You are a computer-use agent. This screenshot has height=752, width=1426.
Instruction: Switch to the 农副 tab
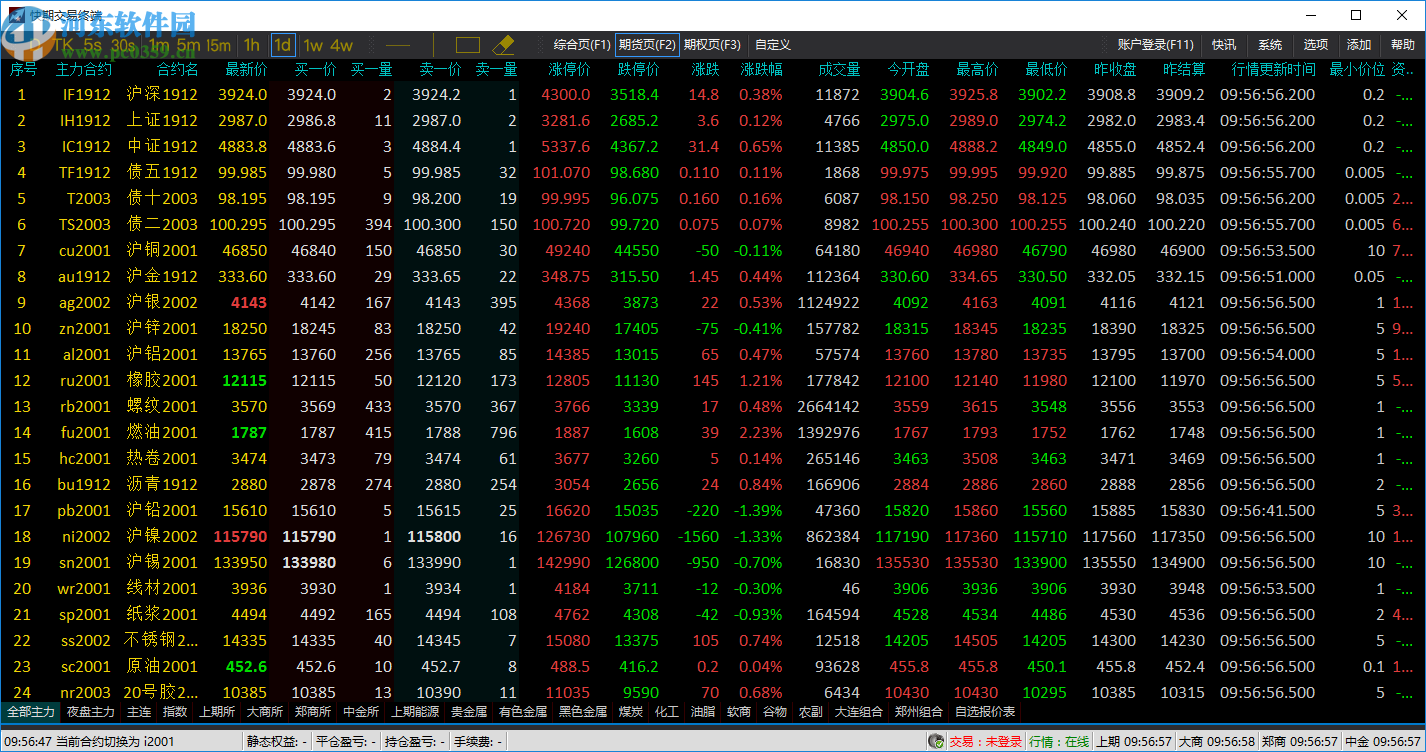811,712
